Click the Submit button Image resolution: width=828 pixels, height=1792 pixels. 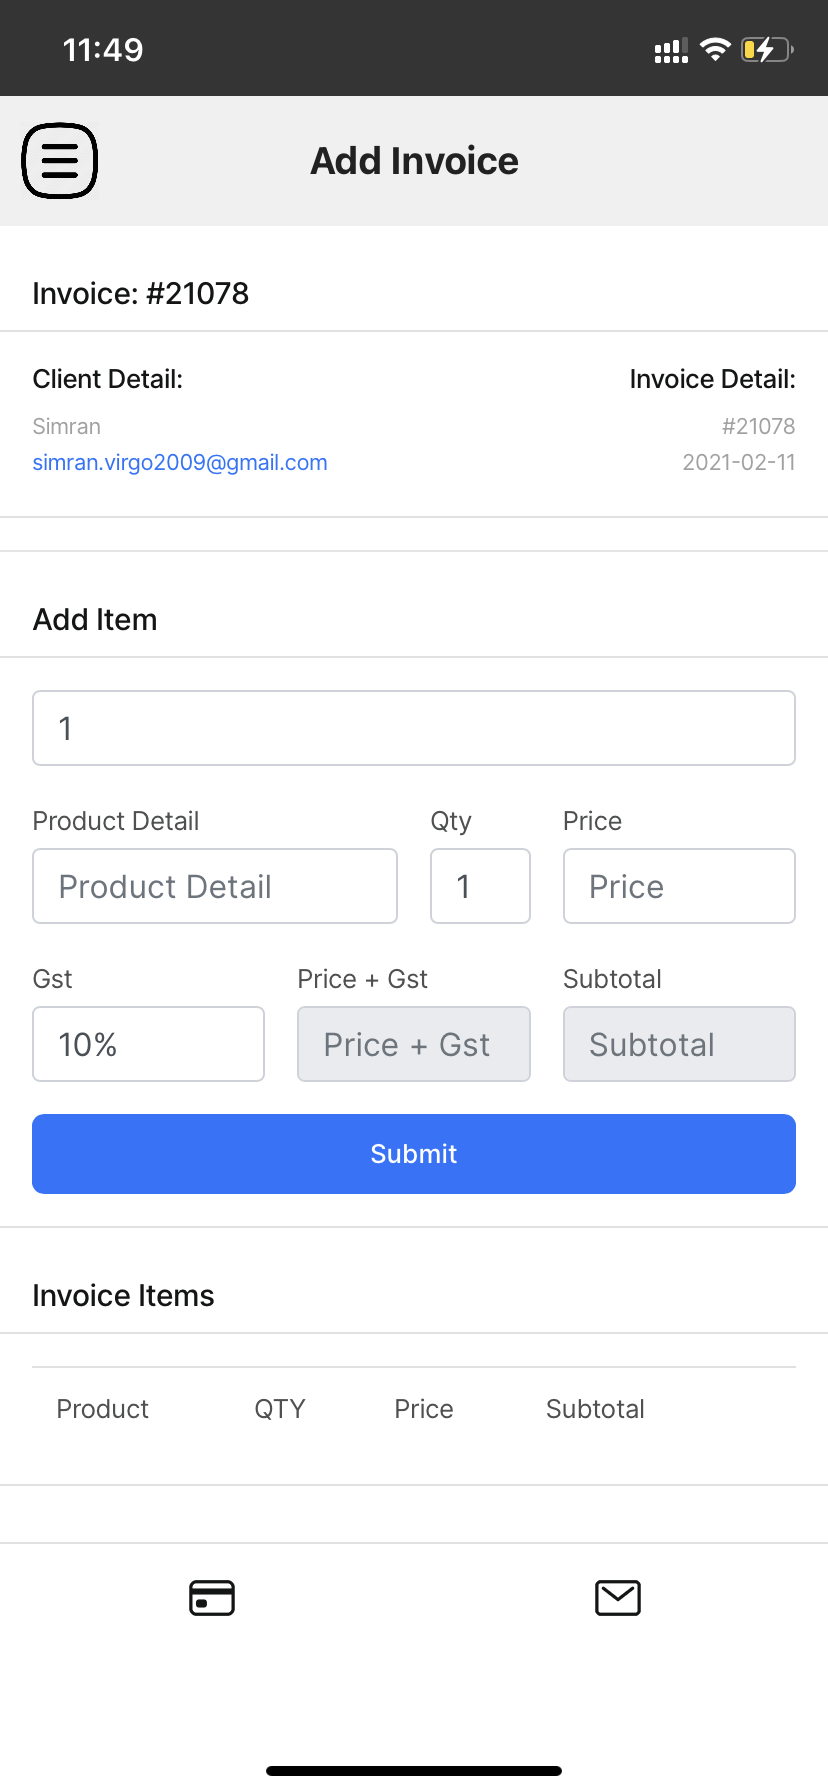[x=414, y=1154]
